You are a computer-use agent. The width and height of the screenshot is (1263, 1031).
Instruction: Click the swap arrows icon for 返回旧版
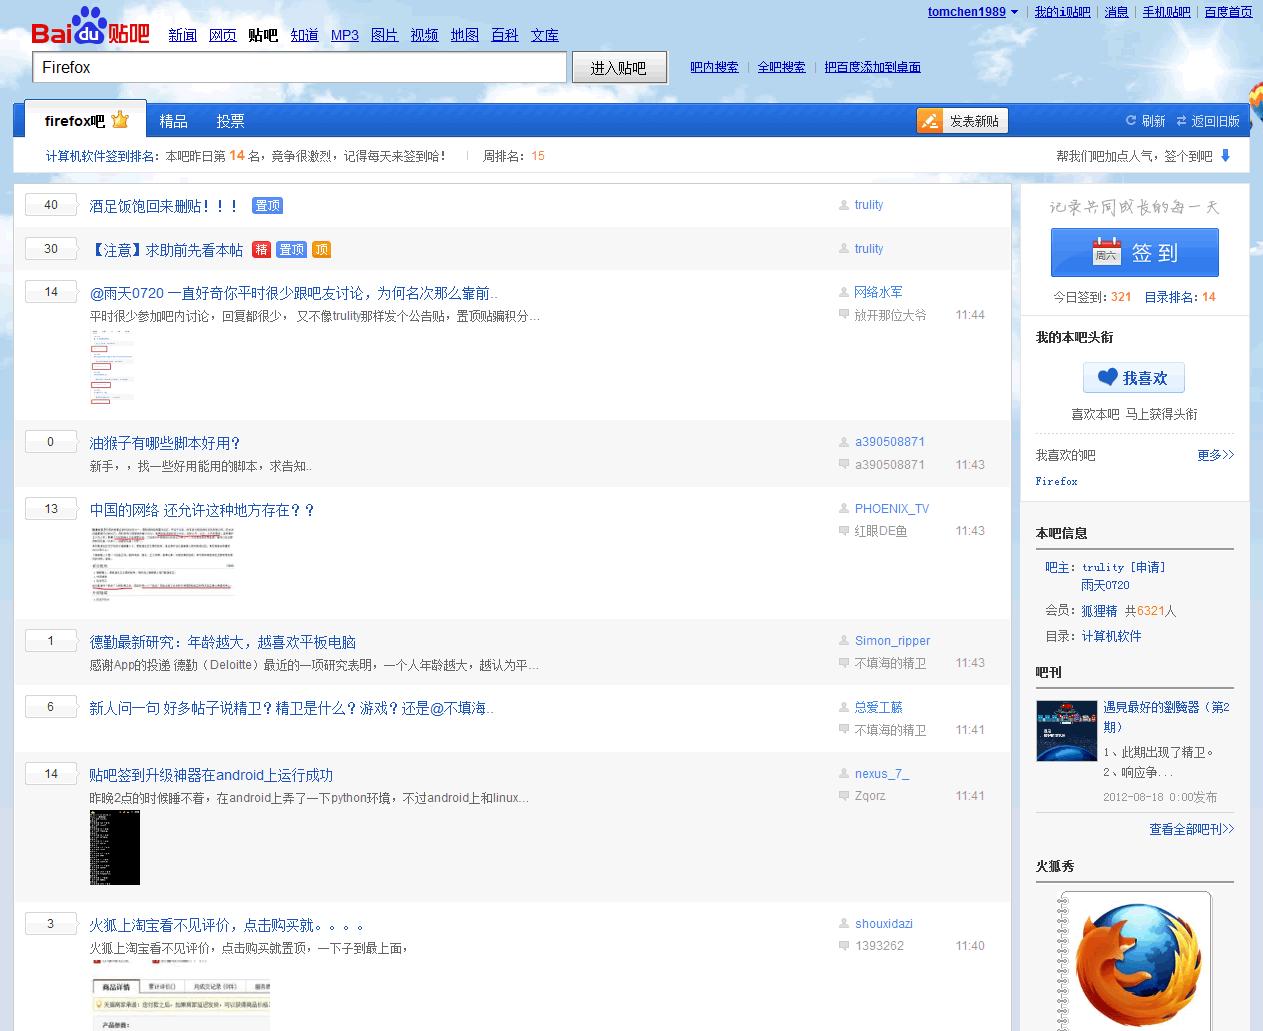[x=1181, y=119]
